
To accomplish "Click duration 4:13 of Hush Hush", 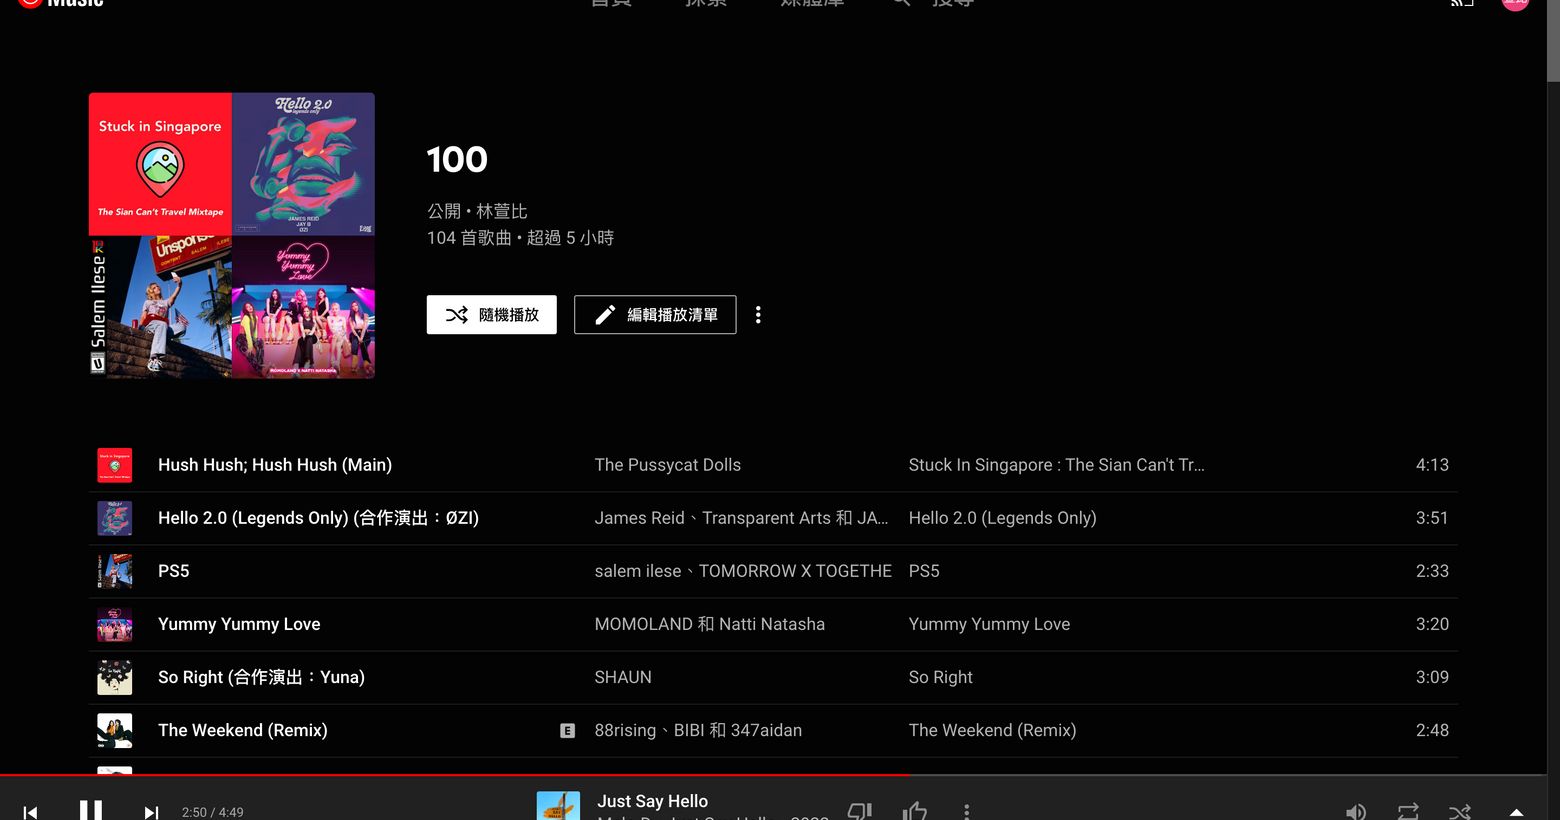I will pos(1432,465).
